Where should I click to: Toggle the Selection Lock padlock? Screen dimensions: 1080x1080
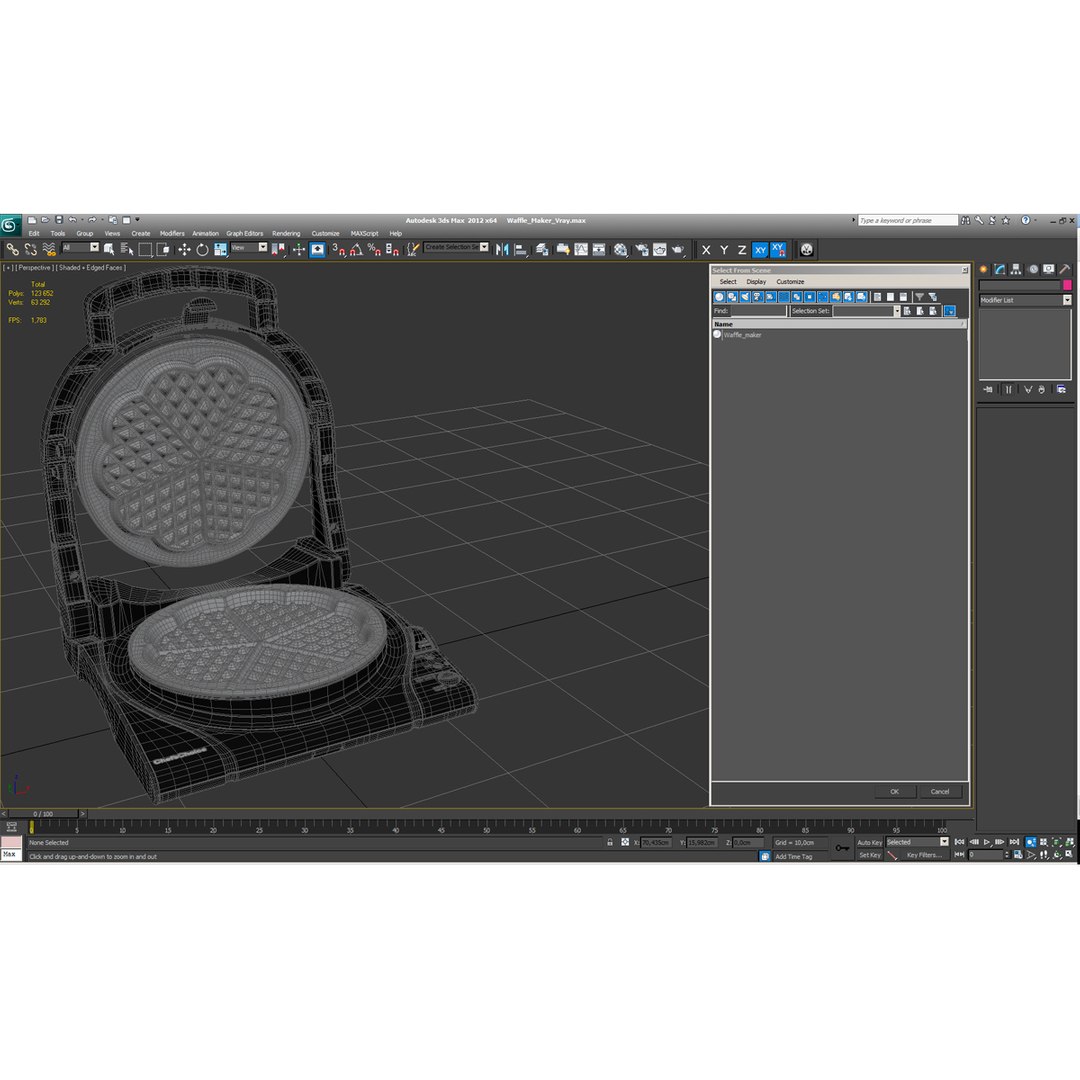[610, 842]
